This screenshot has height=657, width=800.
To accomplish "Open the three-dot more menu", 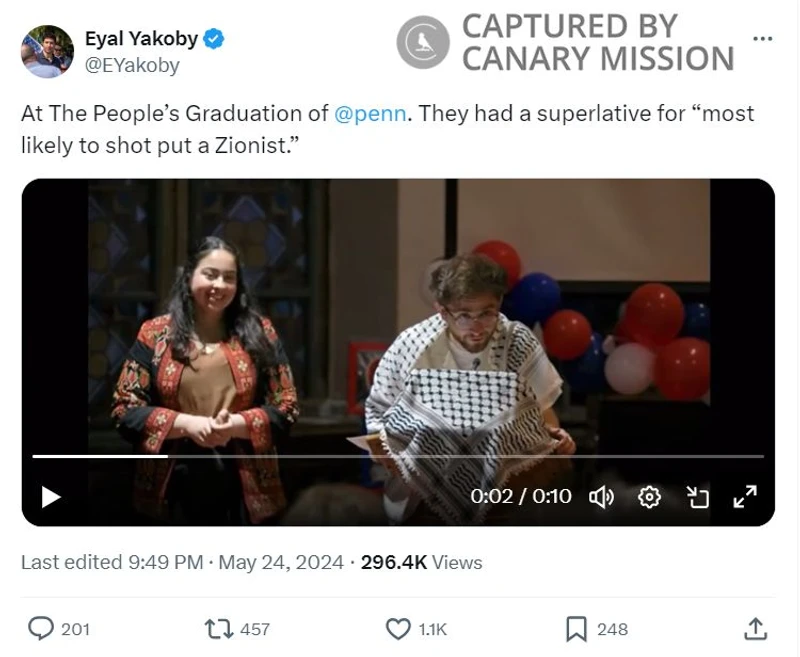I will tap(762, 39).
